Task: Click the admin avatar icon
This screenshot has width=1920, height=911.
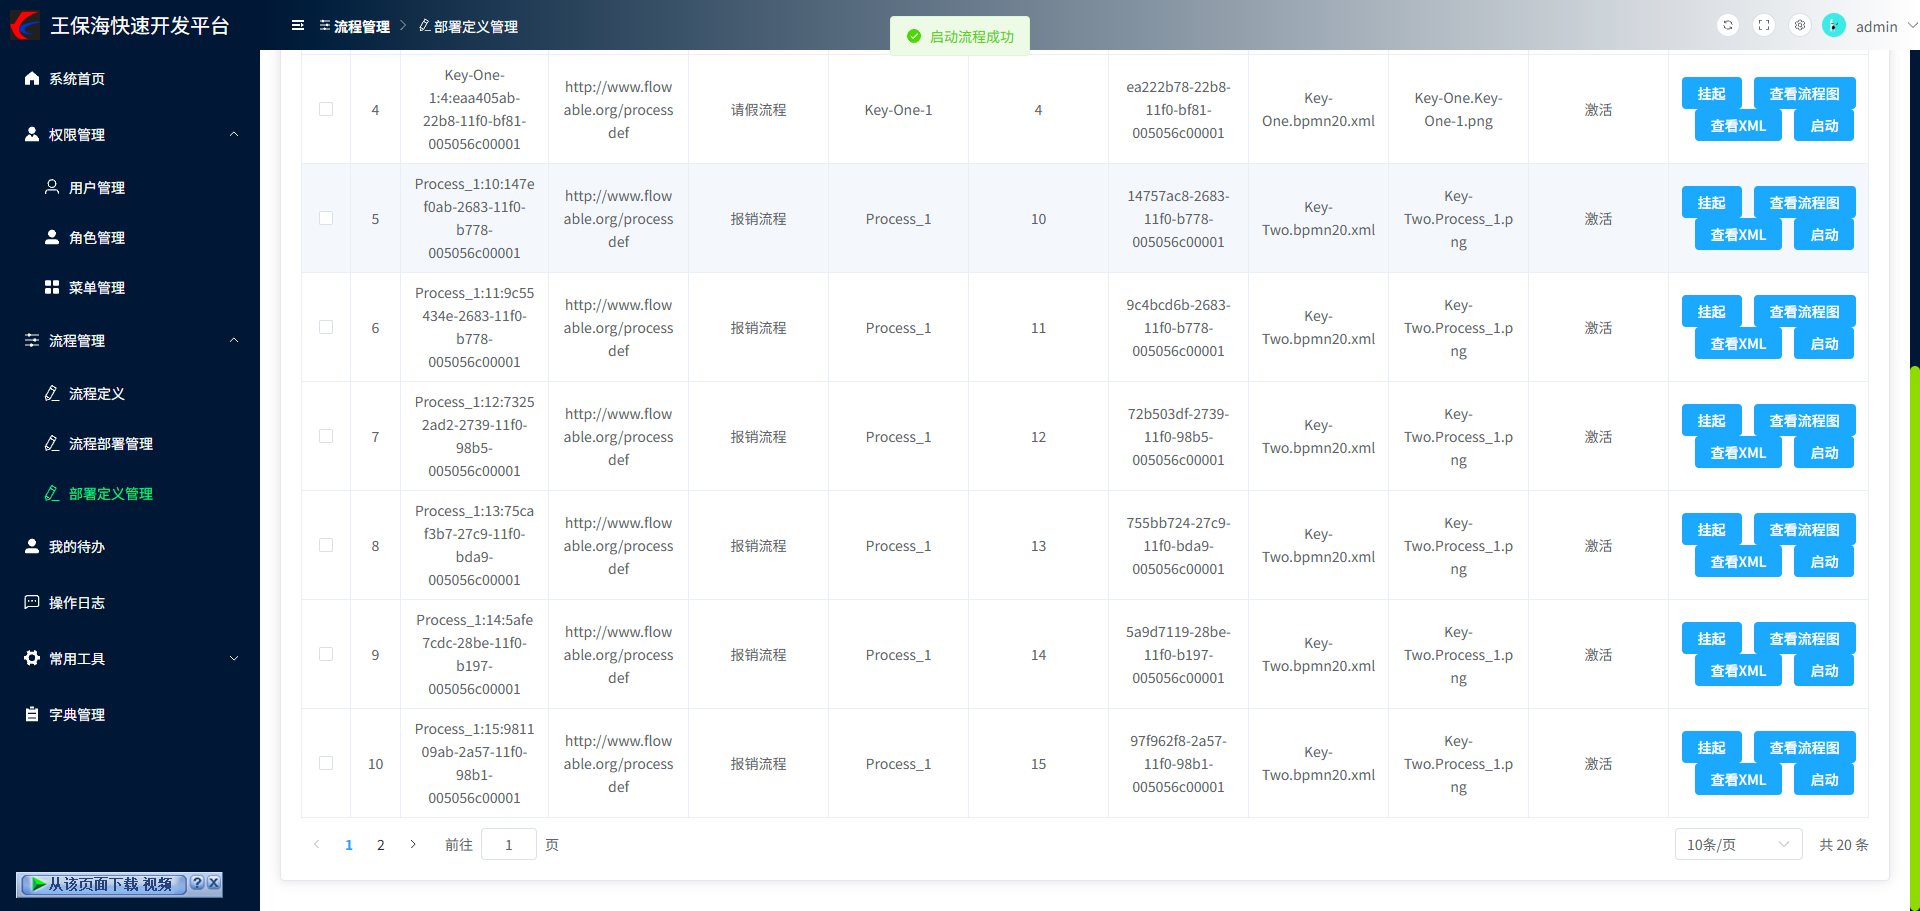Action: point(1834,26)
